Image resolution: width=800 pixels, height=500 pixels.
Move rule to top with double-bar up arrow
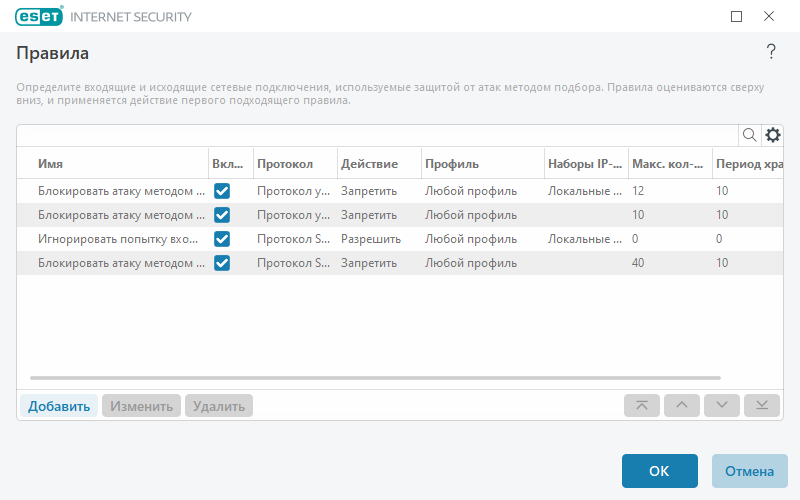[642, 406]
